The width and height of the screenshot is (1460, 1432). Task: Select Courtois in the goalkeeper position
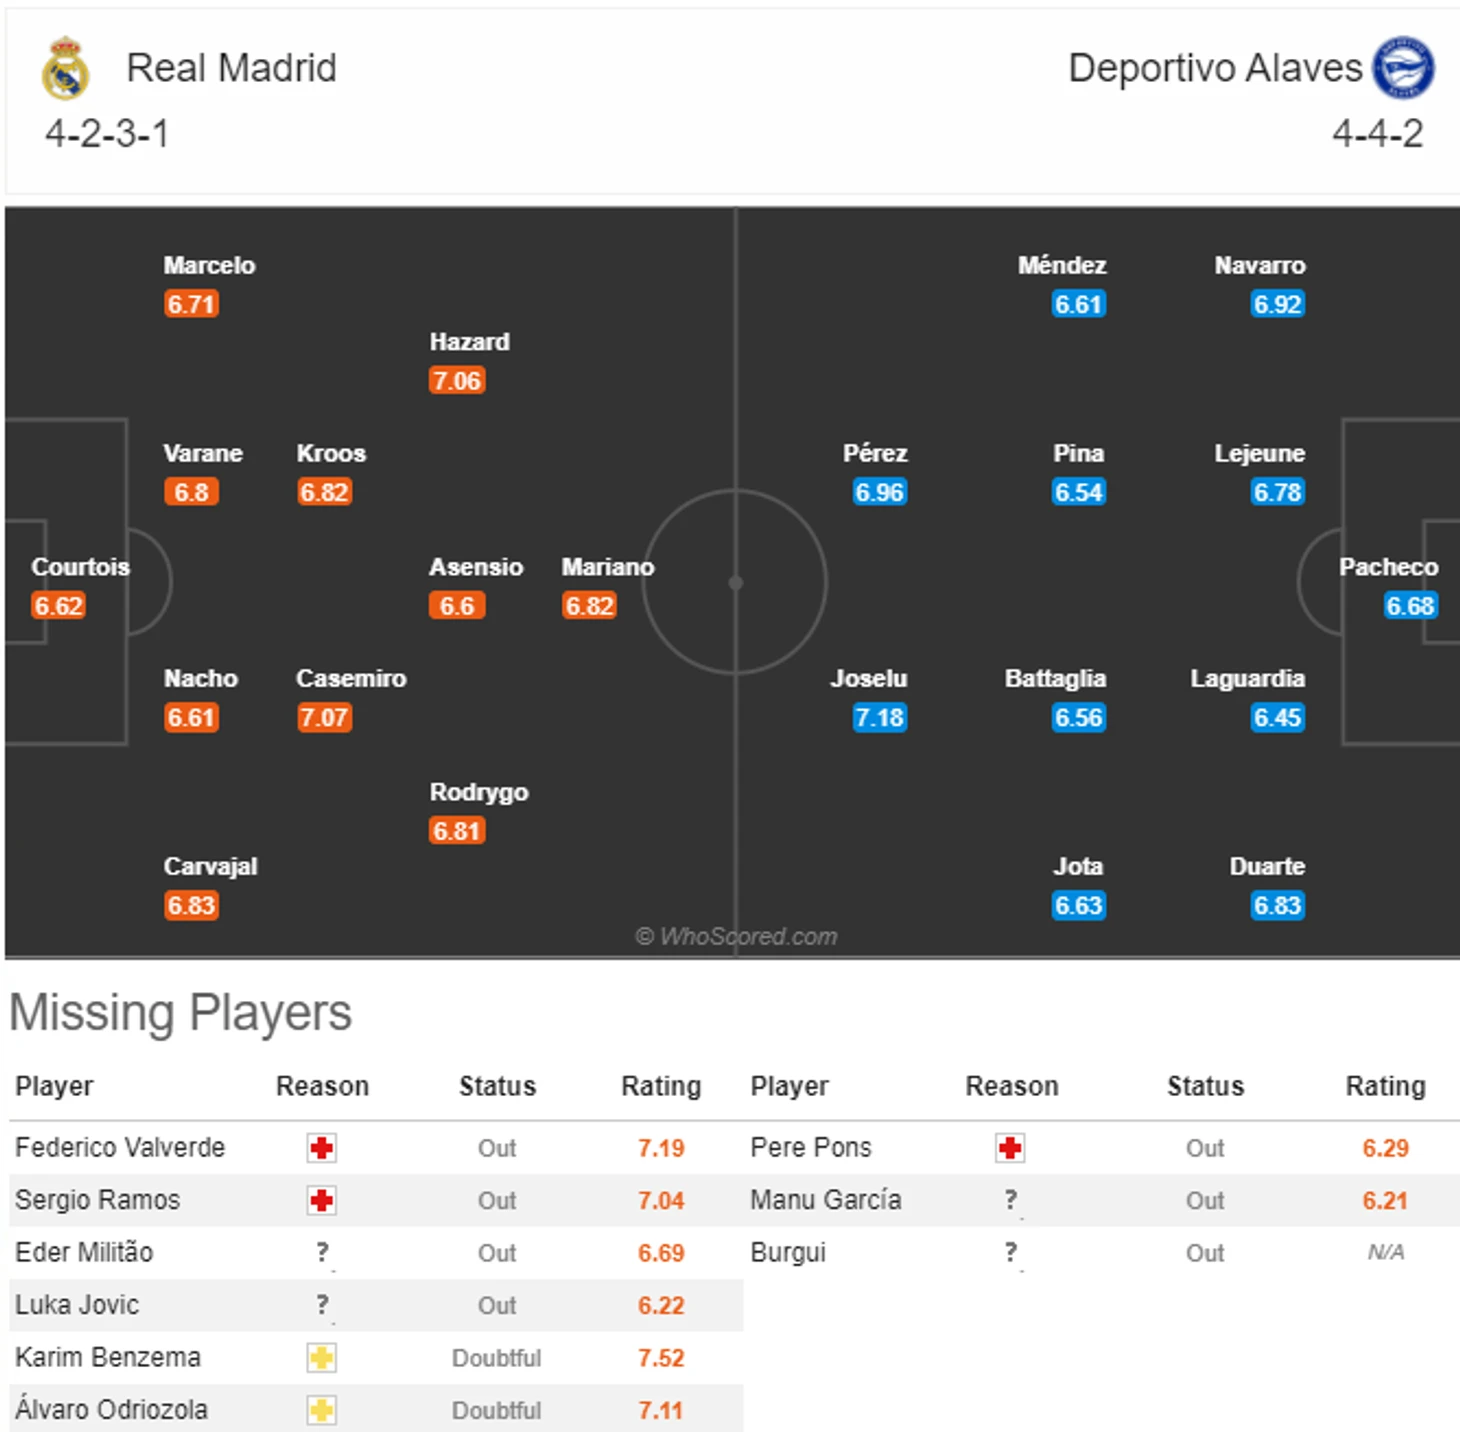(x=80, y=567)
